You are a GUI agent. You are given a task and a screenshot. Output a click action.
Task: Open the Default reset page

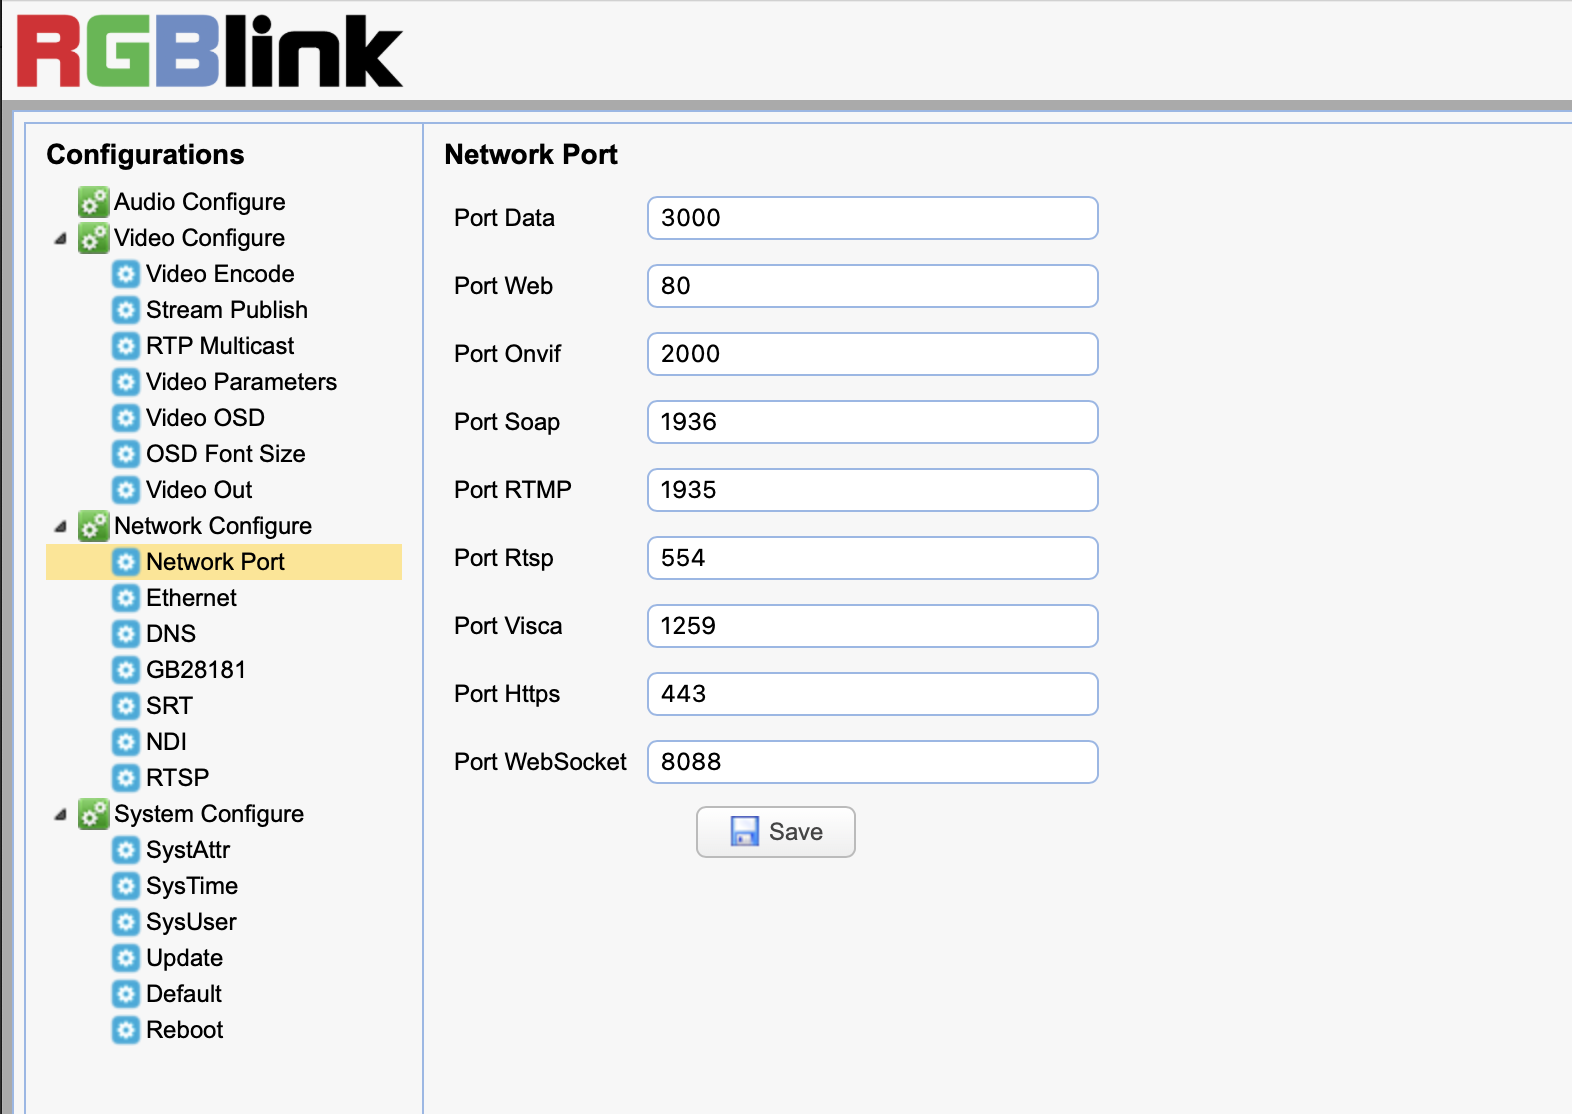pyautogui.click(x=184, y=994)
